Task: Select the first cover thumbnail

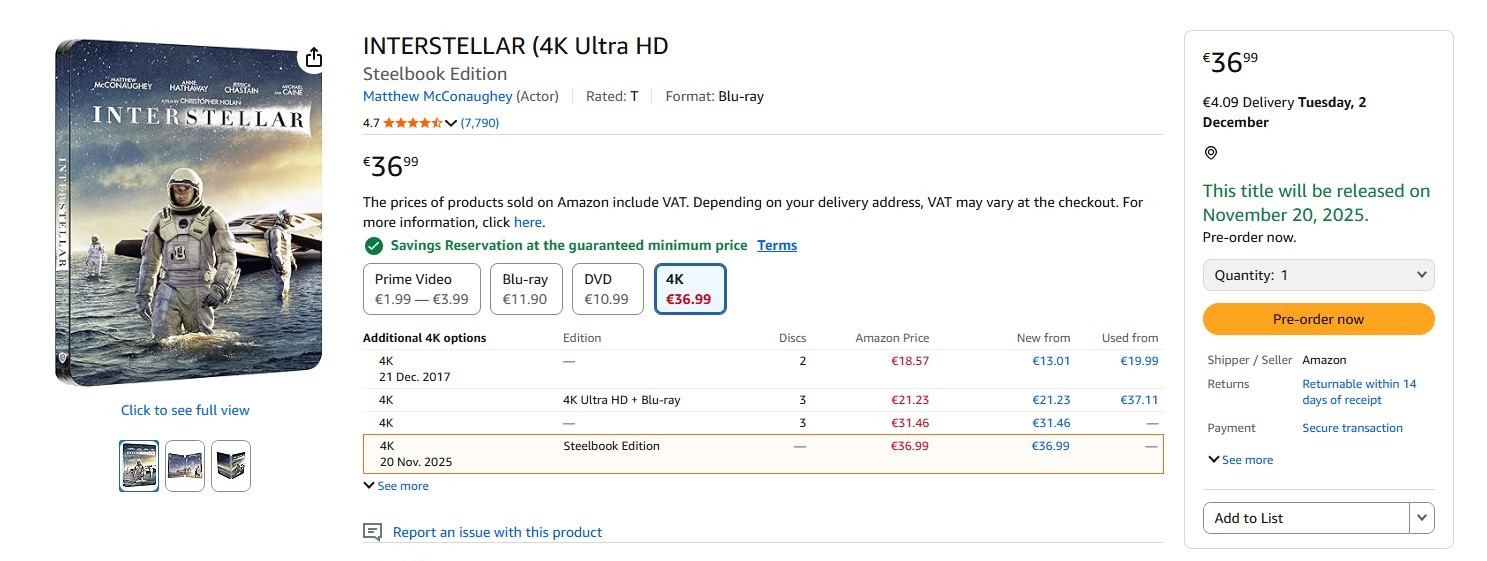Action: [x=139, y=466]
